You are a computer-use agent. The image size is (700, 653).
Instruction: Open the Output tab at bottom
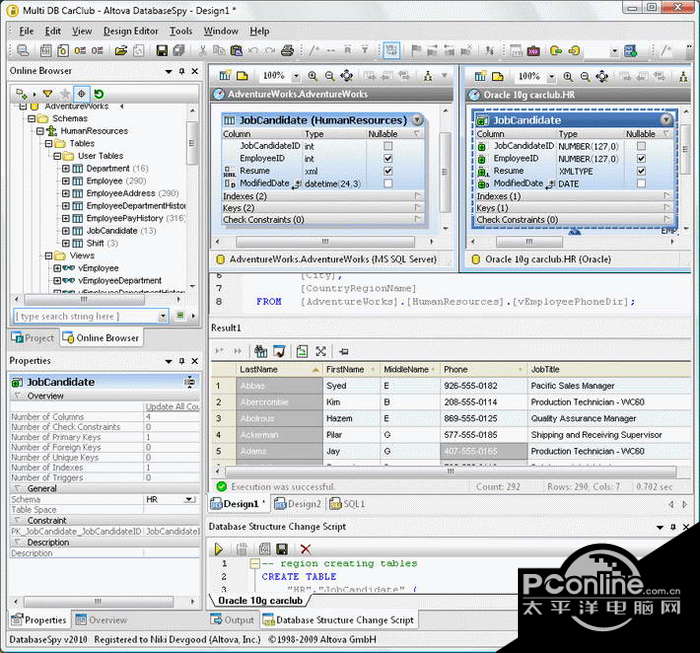coord(232,620)
